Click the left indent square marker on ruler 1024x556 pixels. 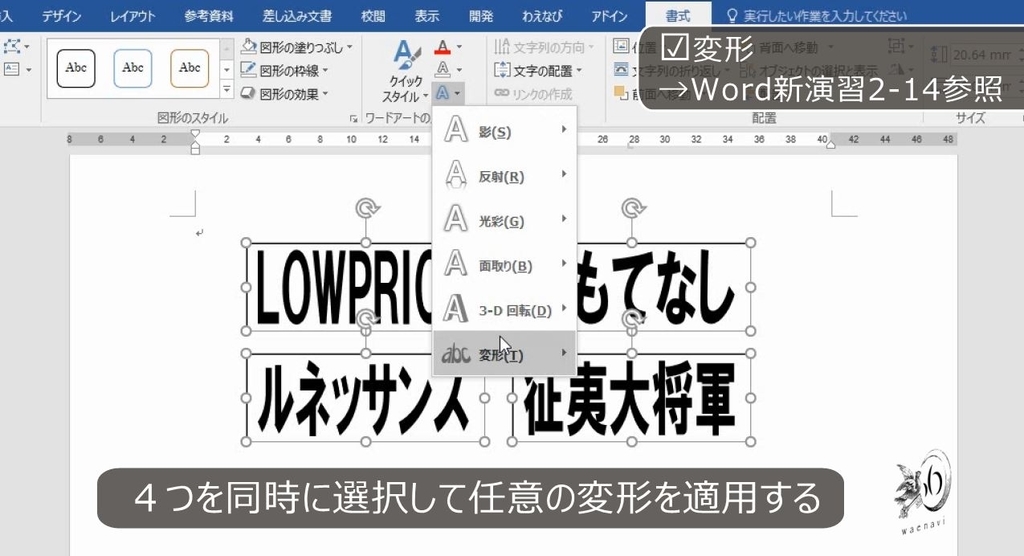click(x=195, y=151)
